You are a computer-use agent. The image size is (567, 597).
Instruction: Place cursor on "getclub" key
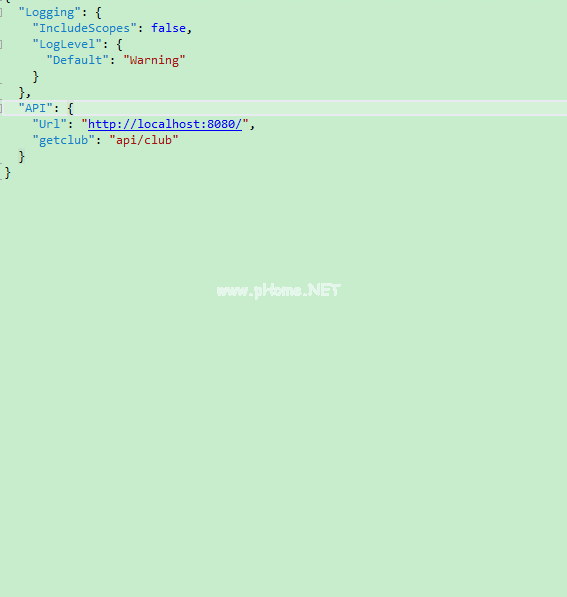coord(64,140)
